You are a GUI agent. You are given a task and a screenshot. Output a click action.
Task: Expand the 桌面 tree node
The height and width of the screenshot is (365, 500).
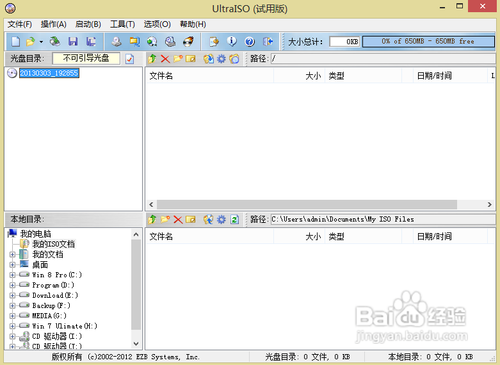12,265
